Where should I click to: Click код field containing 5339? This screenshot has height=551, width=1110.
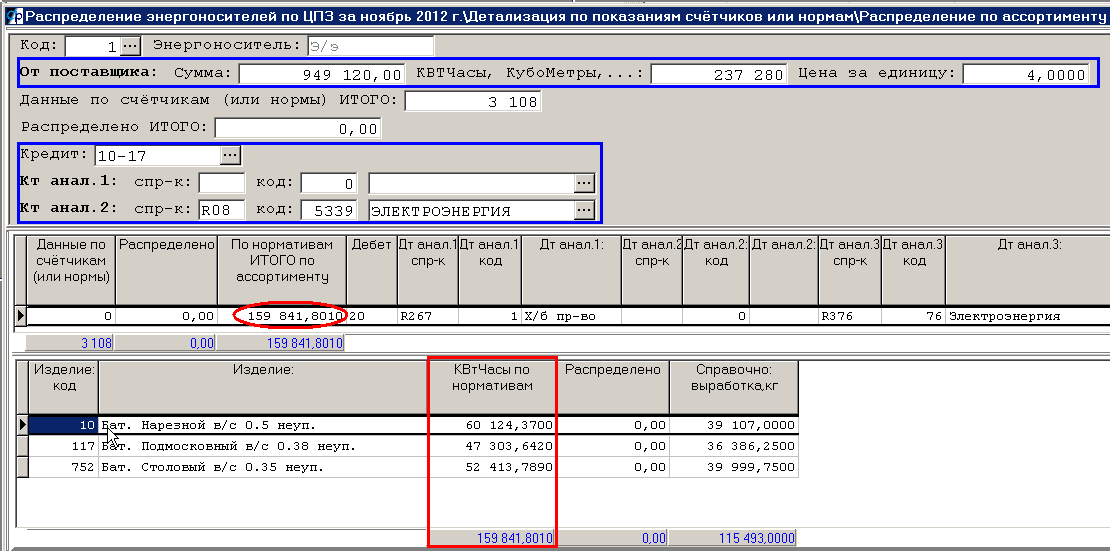[x=328, y=210]
